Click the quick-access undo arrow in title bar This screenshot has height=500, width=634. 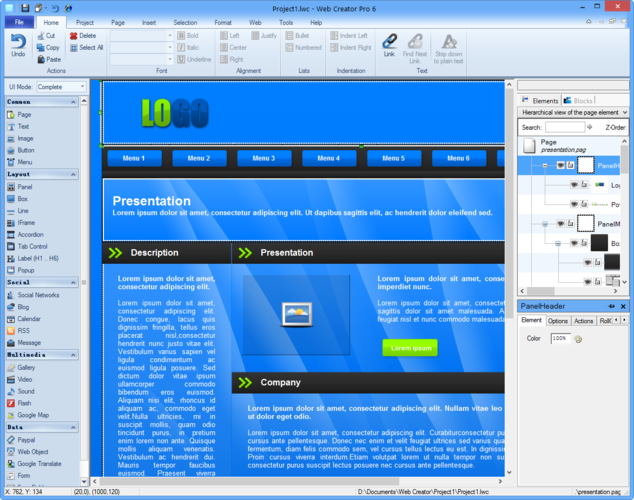coord(55,8)
